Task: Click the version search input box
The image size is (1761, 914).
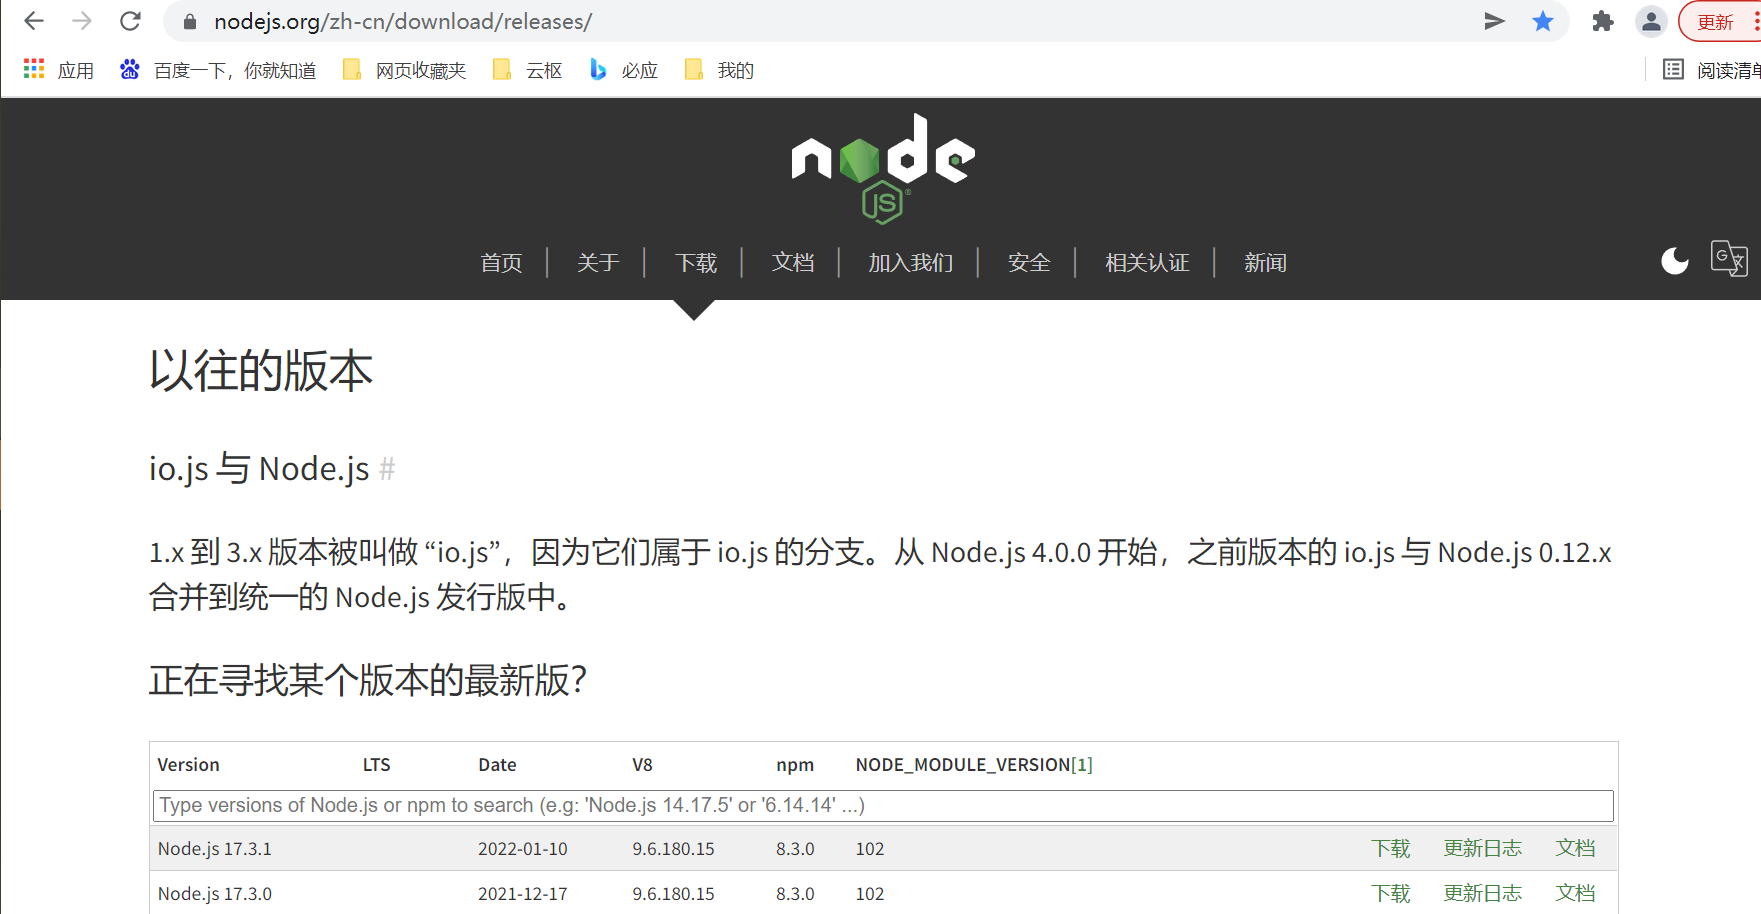Action: coord(881,805)
